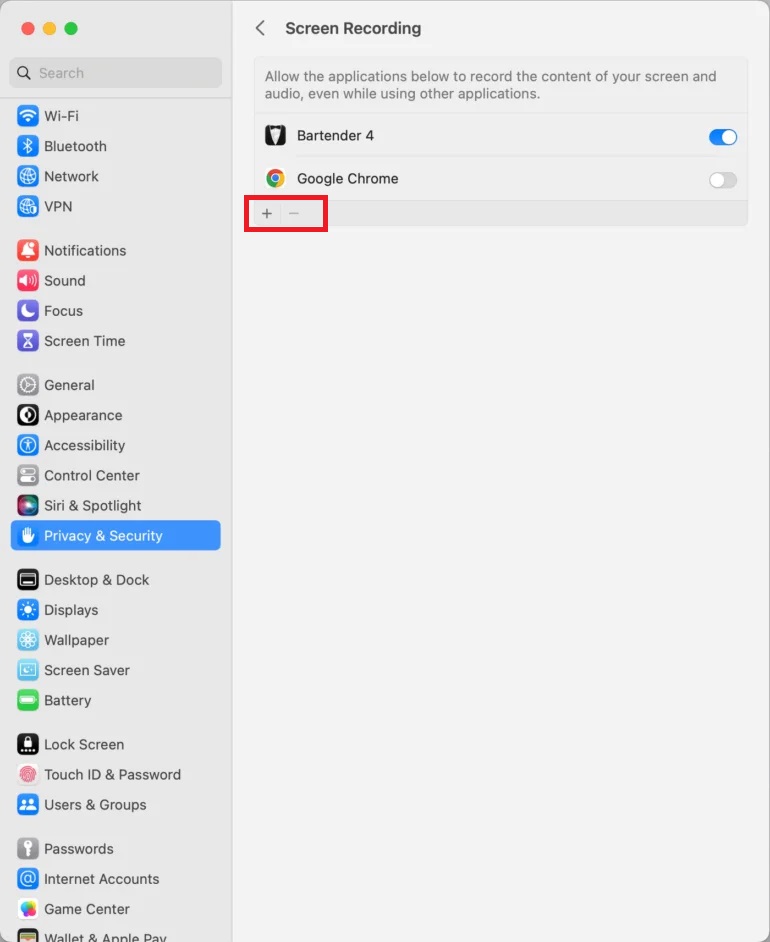Select the Screen Time hourglass icon
This screenshot has width=770, height=942.
point(28,341)
